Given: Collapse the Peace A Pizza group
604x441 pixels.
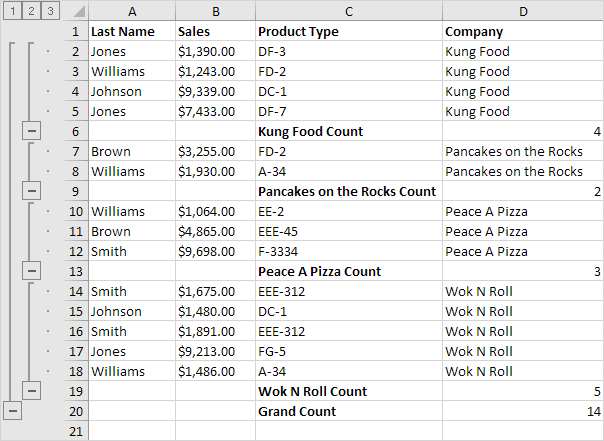Looking at the screenshot, I should coord(31,270).
